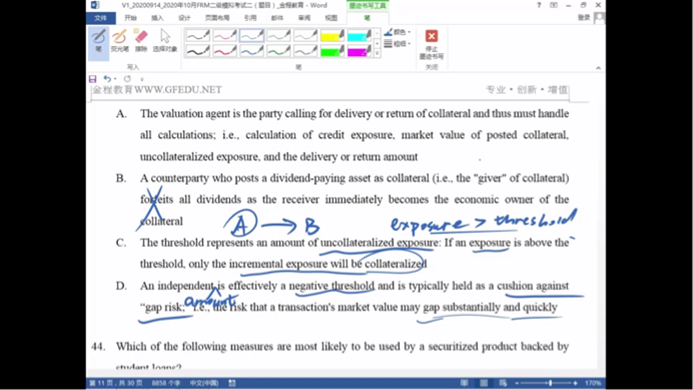The image size is (693, 390).
Task: Open the pen Color (颜色) dropdown
Action: click(397, 32)
